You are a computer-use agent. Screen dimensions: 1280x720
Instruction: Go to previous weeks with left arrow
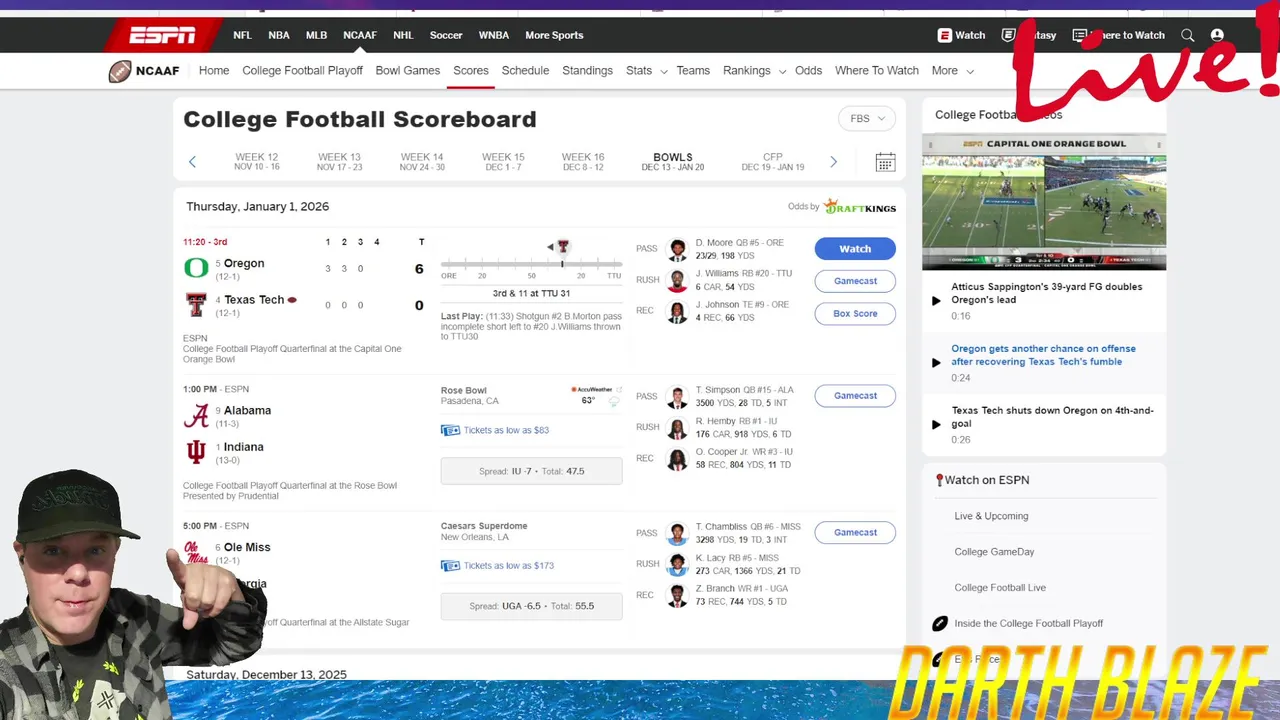(x=192, y=162)
